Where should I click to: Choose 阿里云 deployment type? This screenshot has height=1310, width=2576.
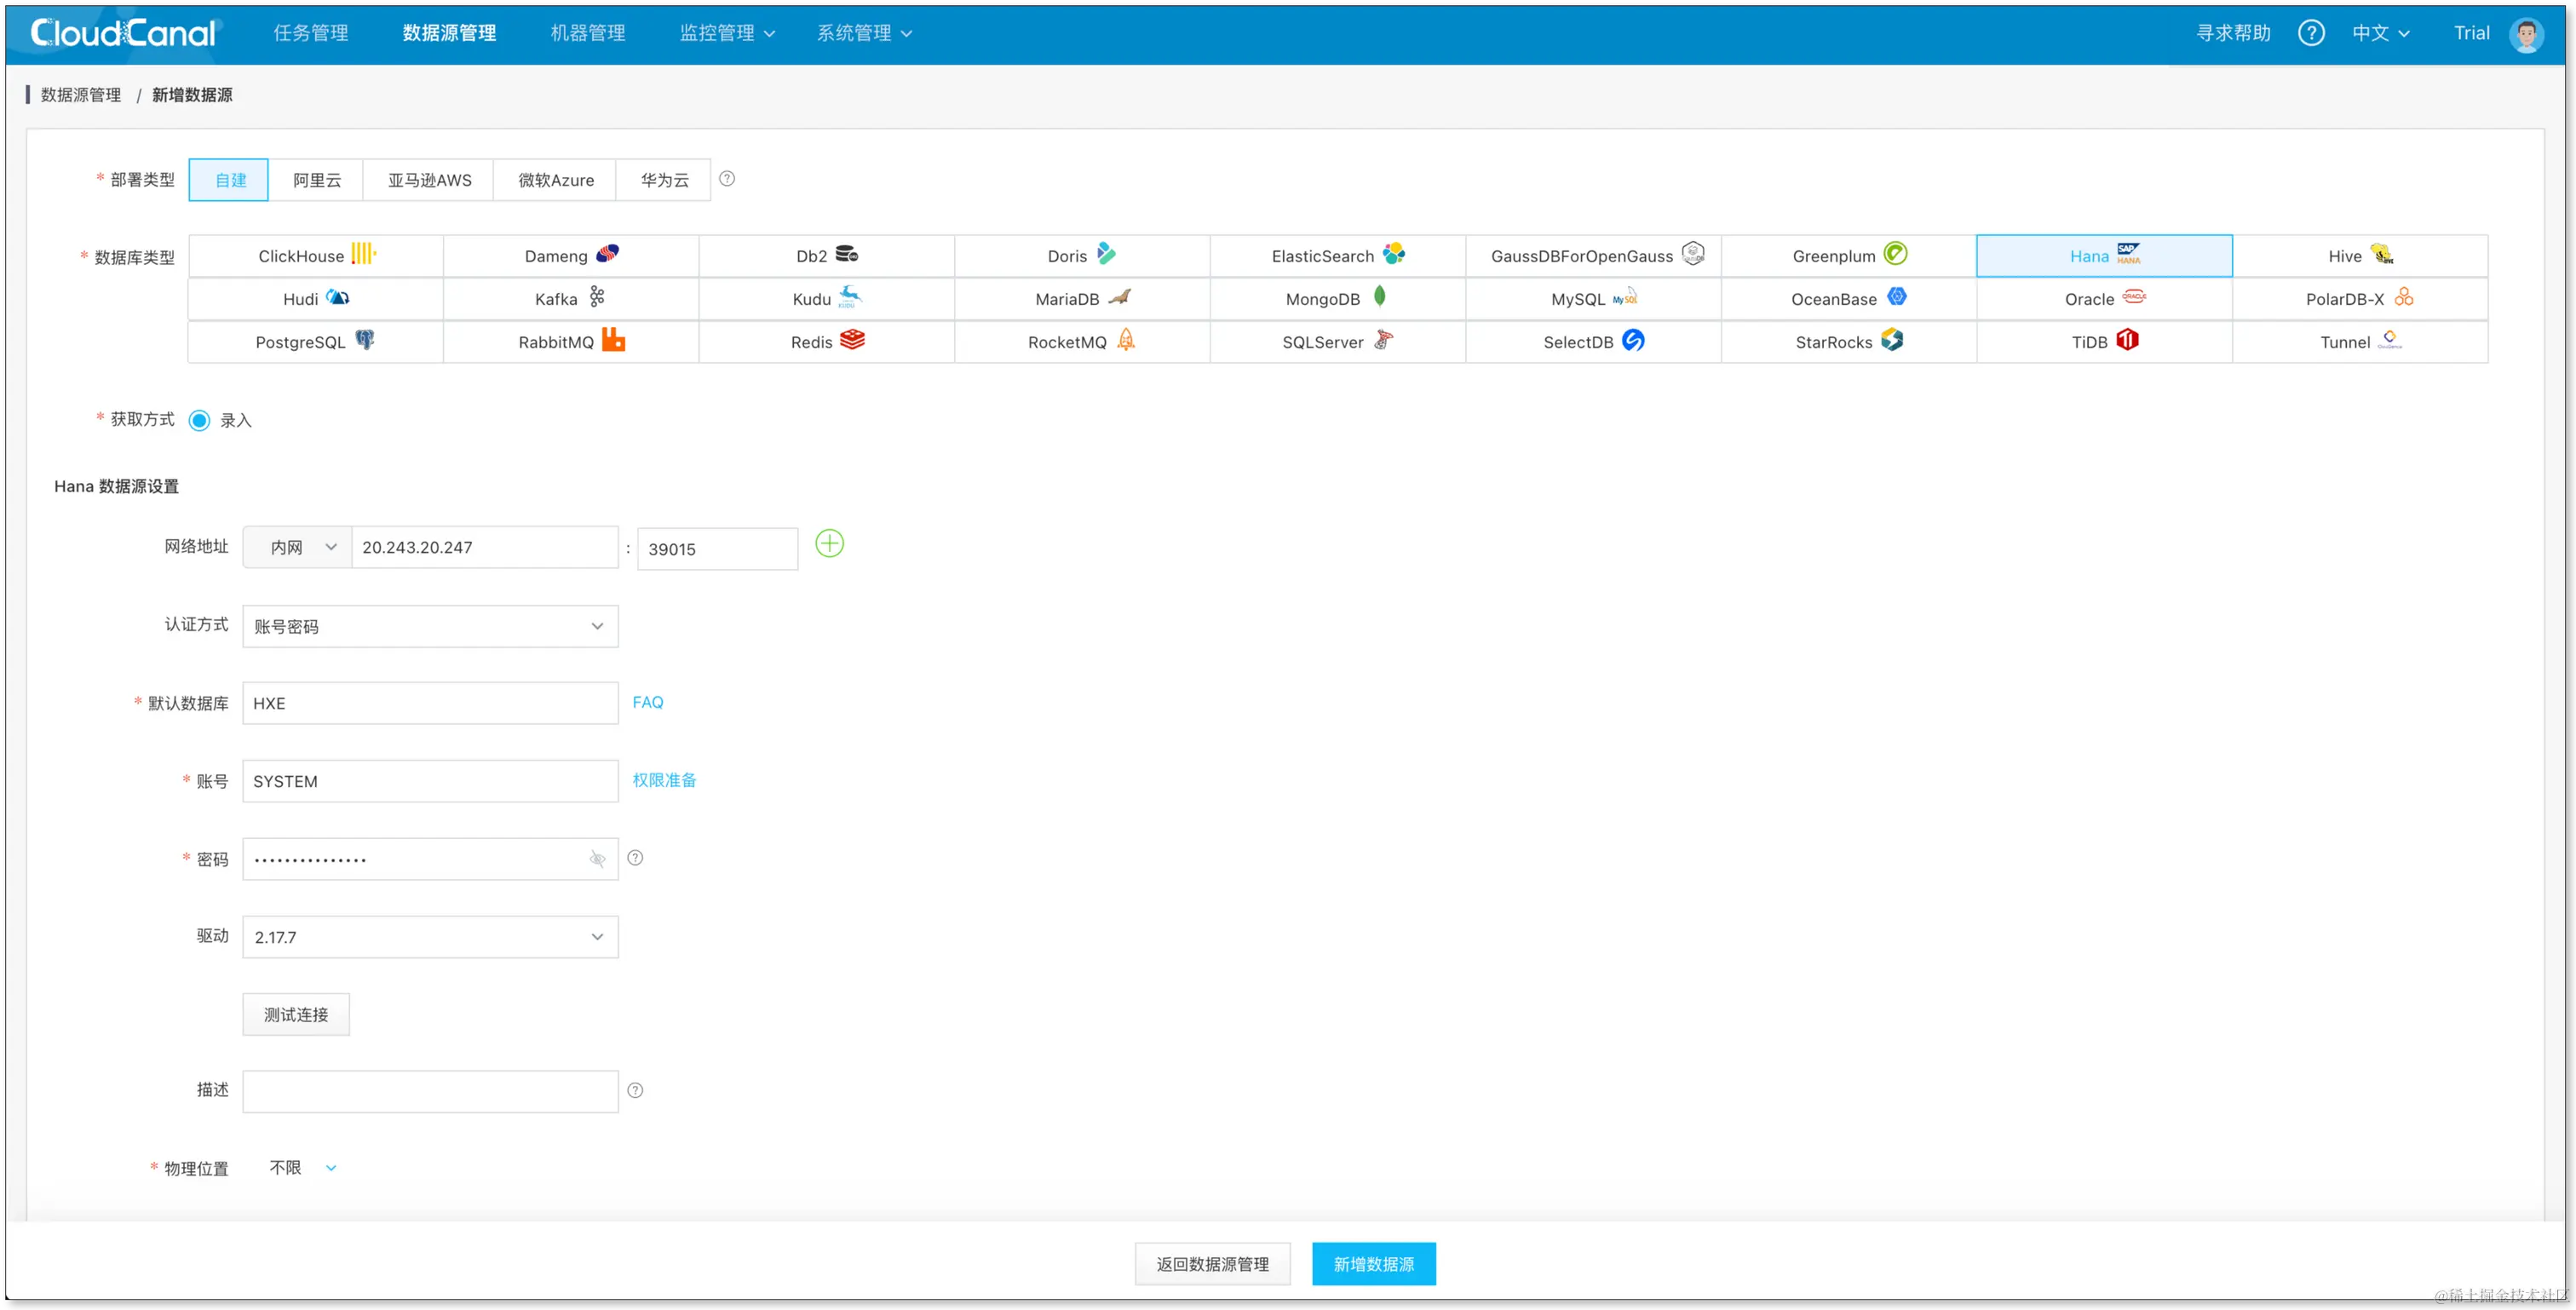point(316,180)
